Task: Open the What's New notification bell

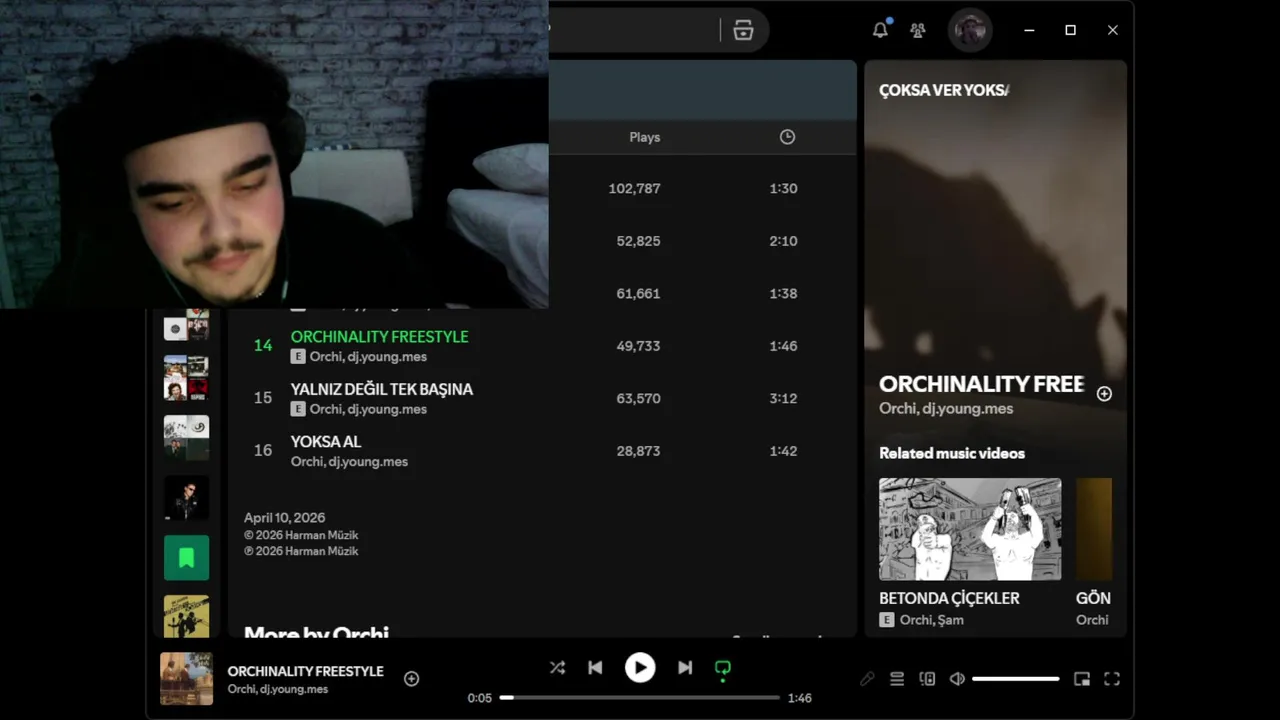Action: click(x=880, y=30)
